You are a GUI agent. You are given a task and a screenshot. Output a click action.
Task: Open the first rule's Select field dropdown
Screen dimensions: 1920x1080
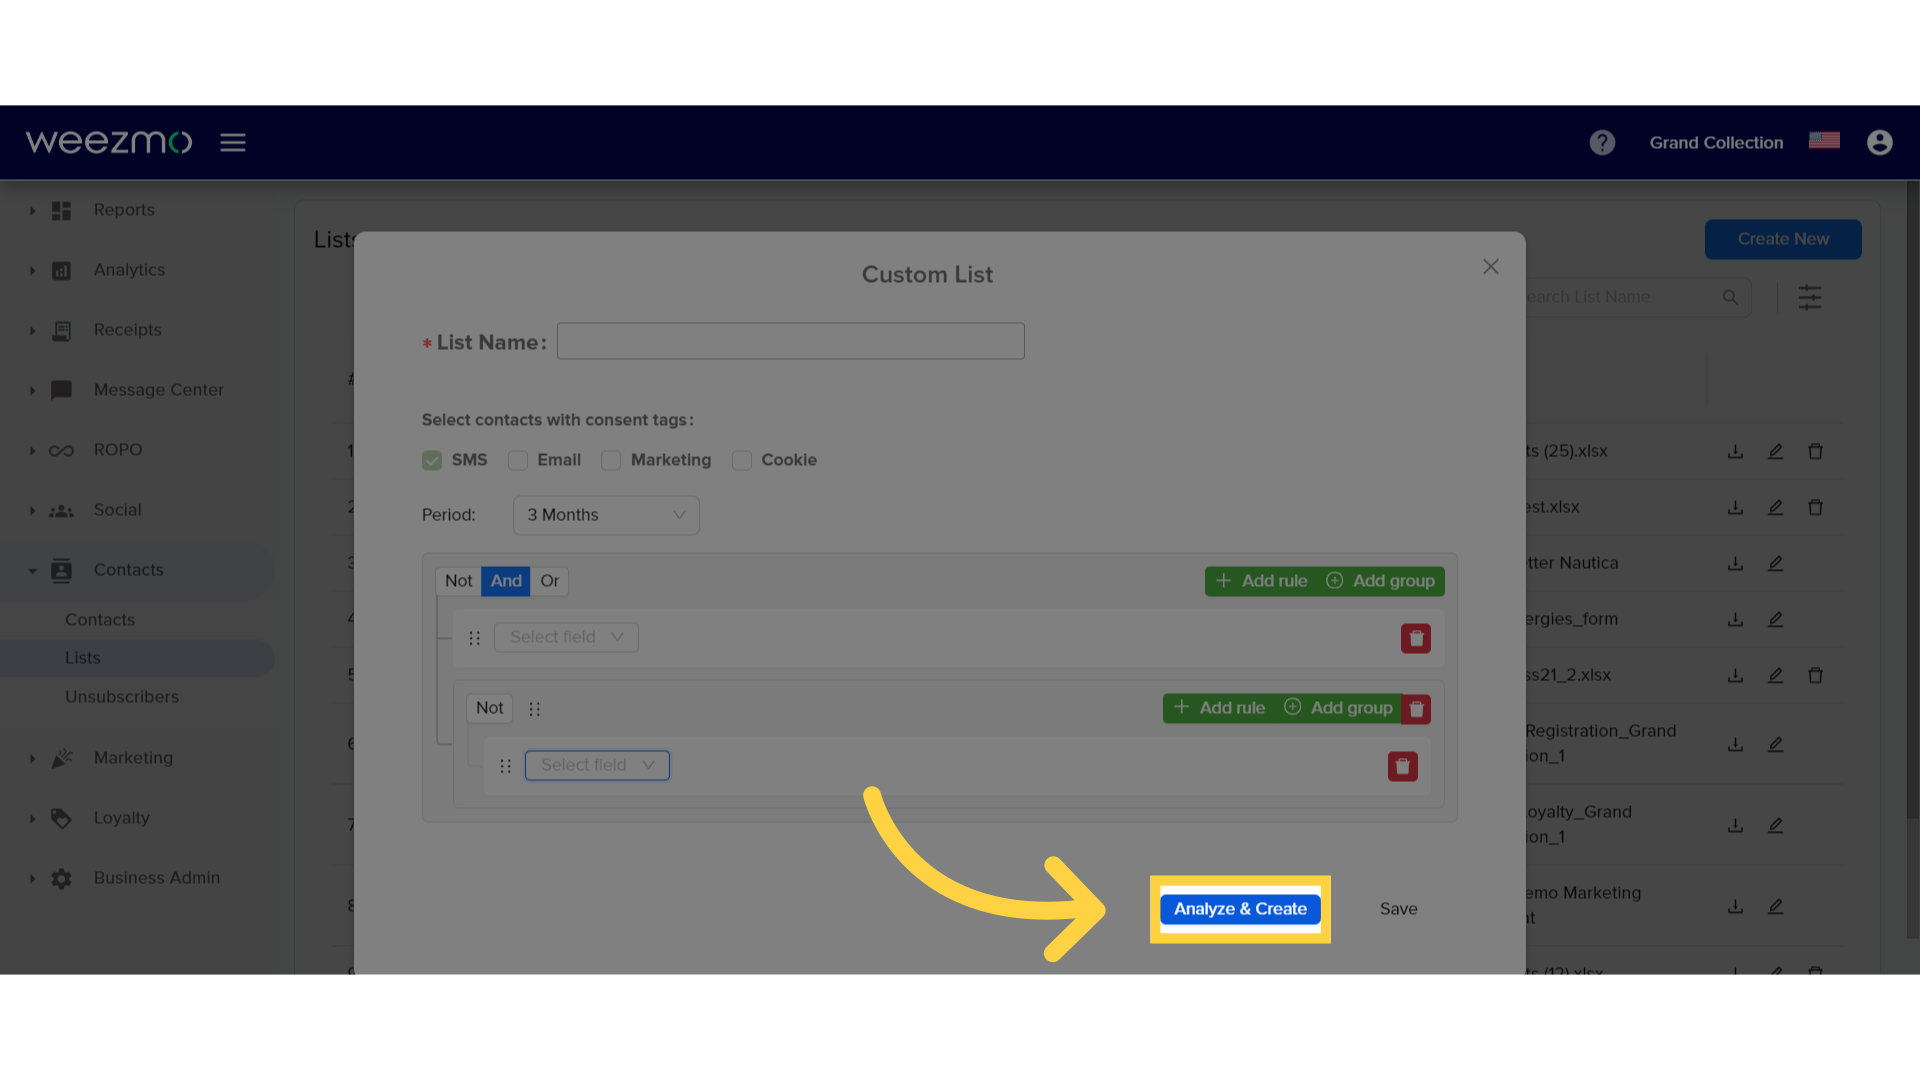pos(566,637)
